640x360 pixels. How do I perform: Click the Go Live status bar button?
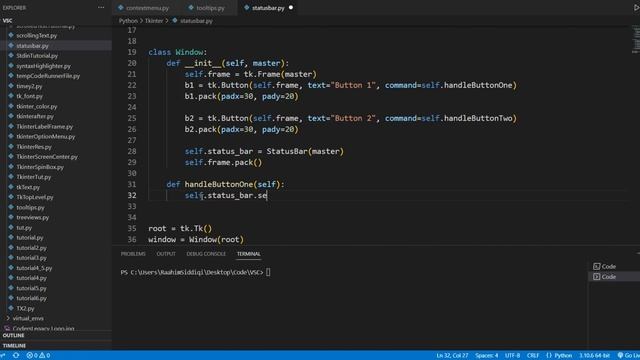point(629,356)
